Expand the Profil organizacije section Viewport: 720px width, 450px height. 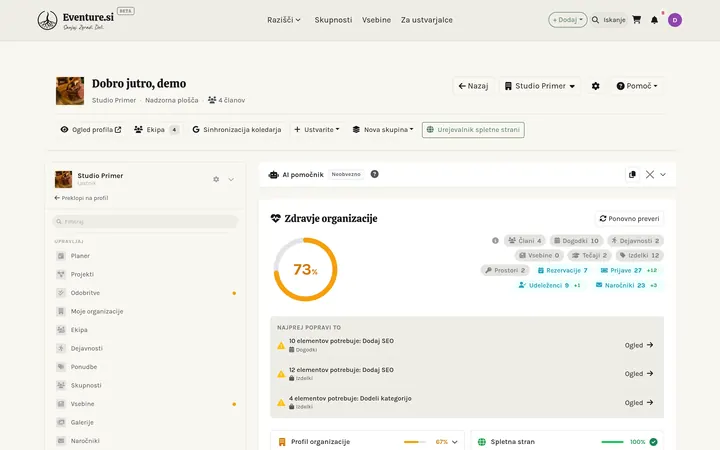click(455, 442)
